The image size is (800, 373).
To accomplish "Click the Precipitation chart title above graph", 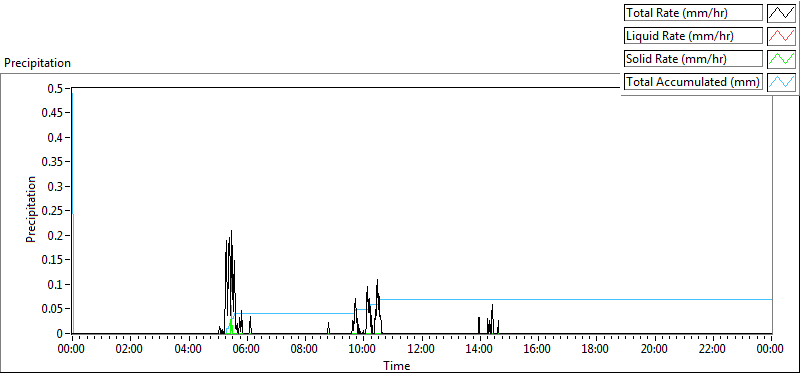I will (37, 63).
